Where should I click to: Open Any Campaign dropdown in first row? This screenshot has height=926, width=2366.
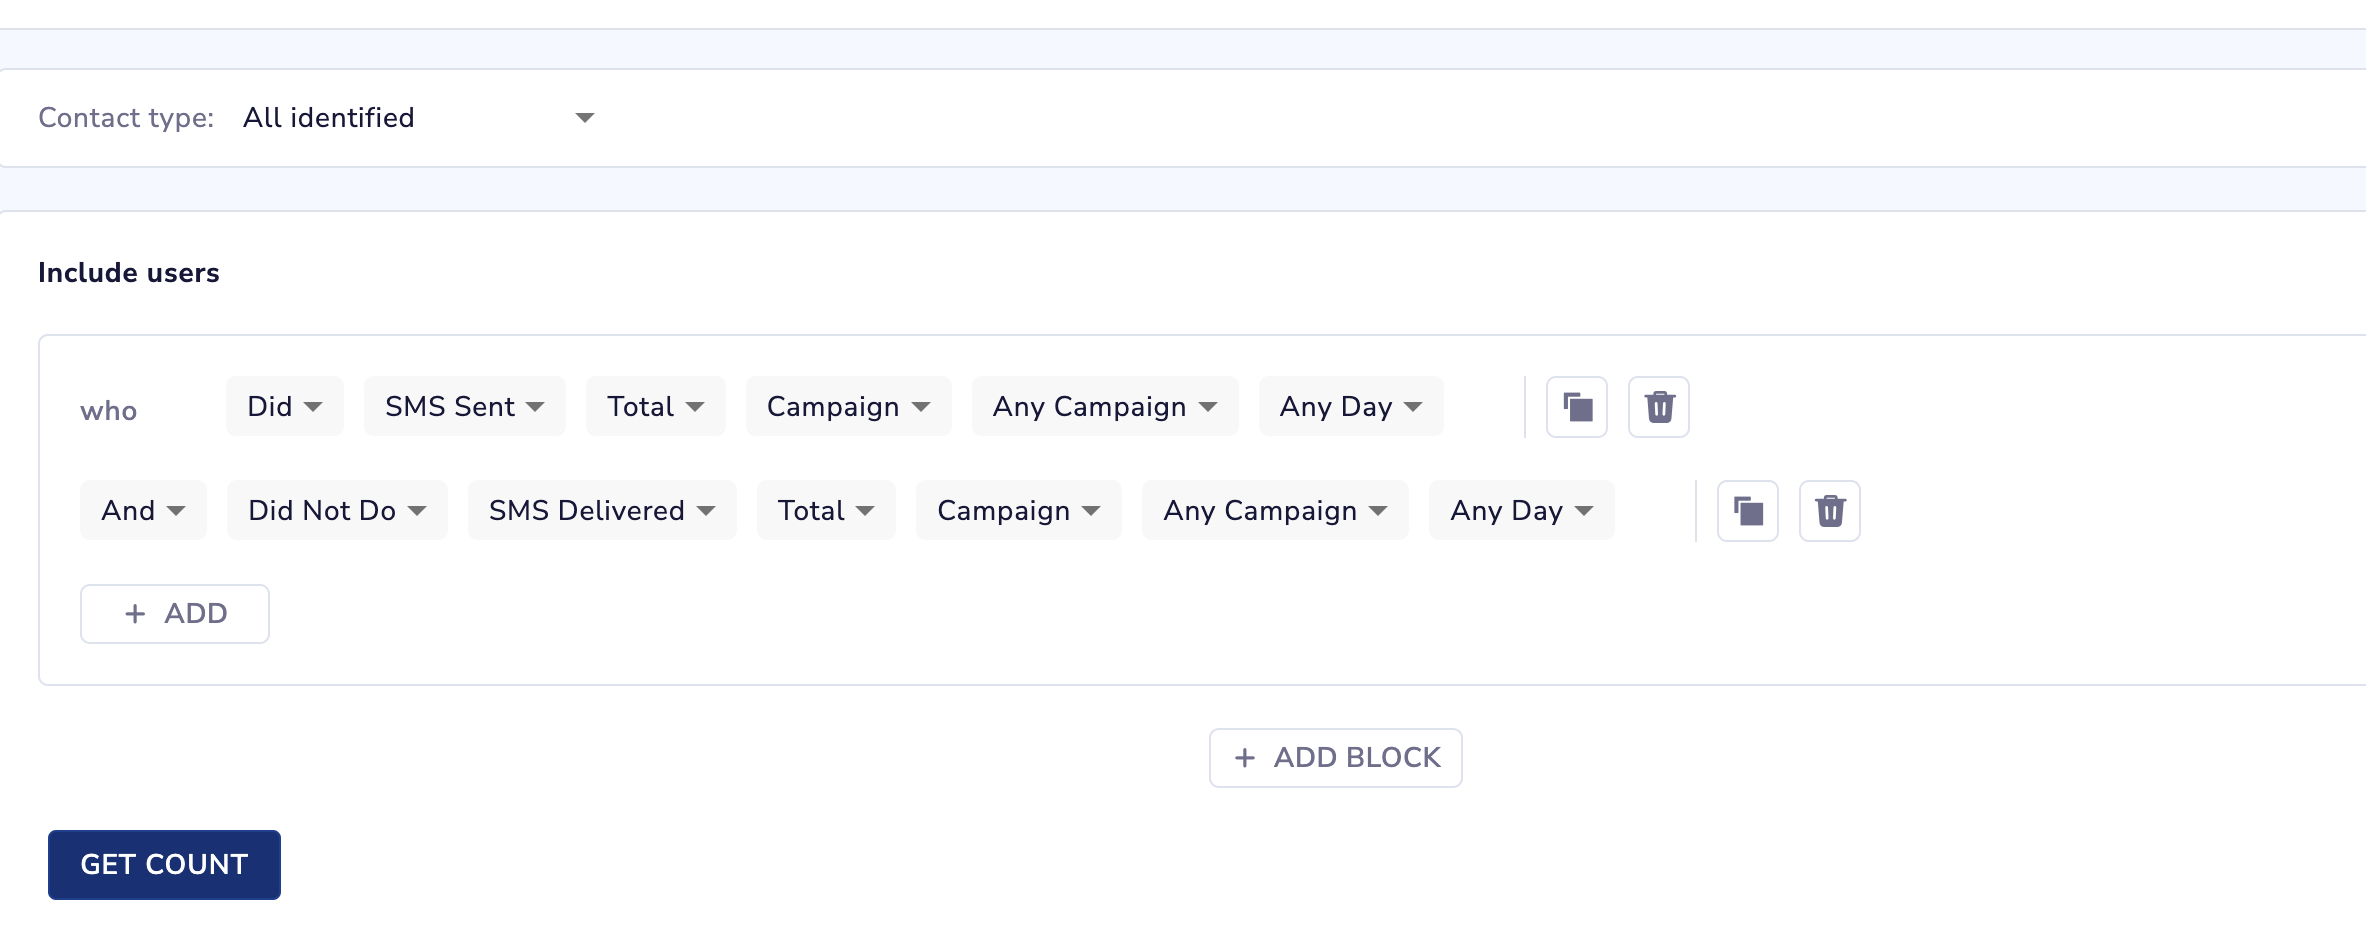[1104, 406]
